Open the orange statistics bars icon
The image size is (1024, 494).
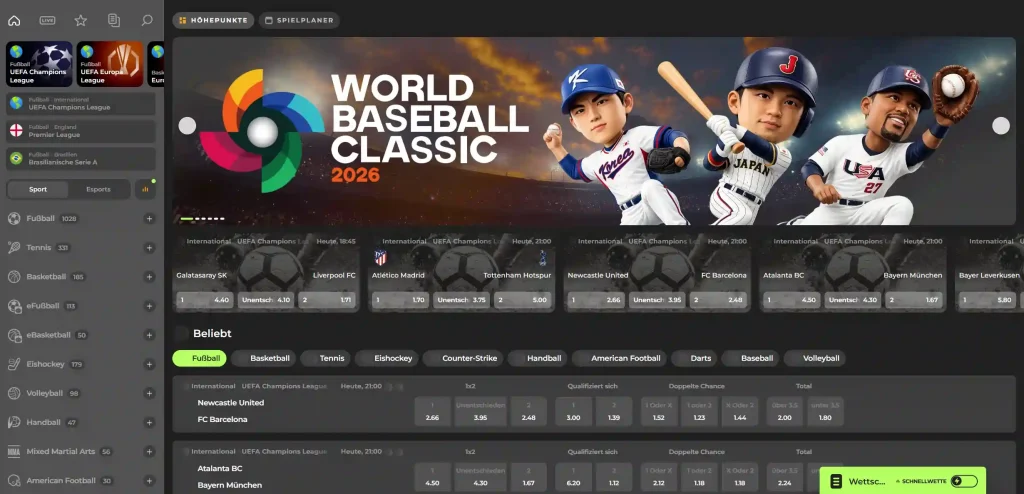point(146,189)
